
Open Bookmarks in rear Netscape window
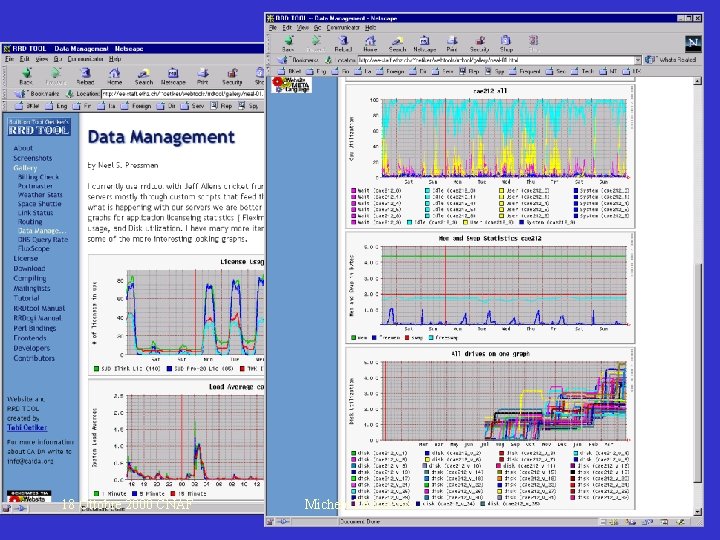click(37, 94)
